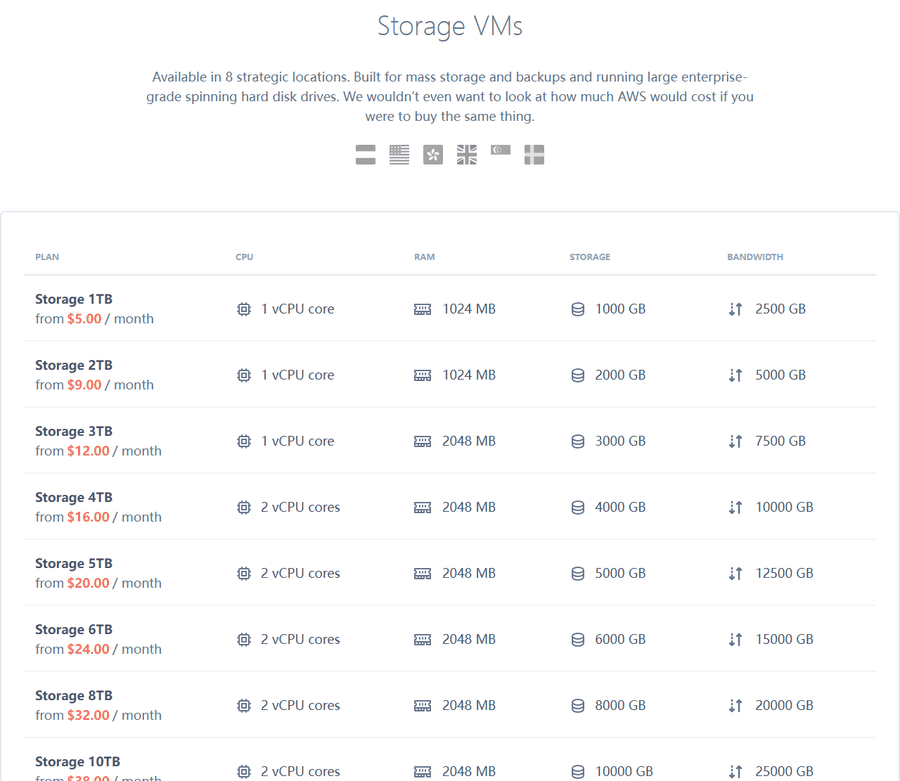The height and width of the screenshot is (781, 900).
Task: Click the Storage VMs page heading
Action: point(450,26)
